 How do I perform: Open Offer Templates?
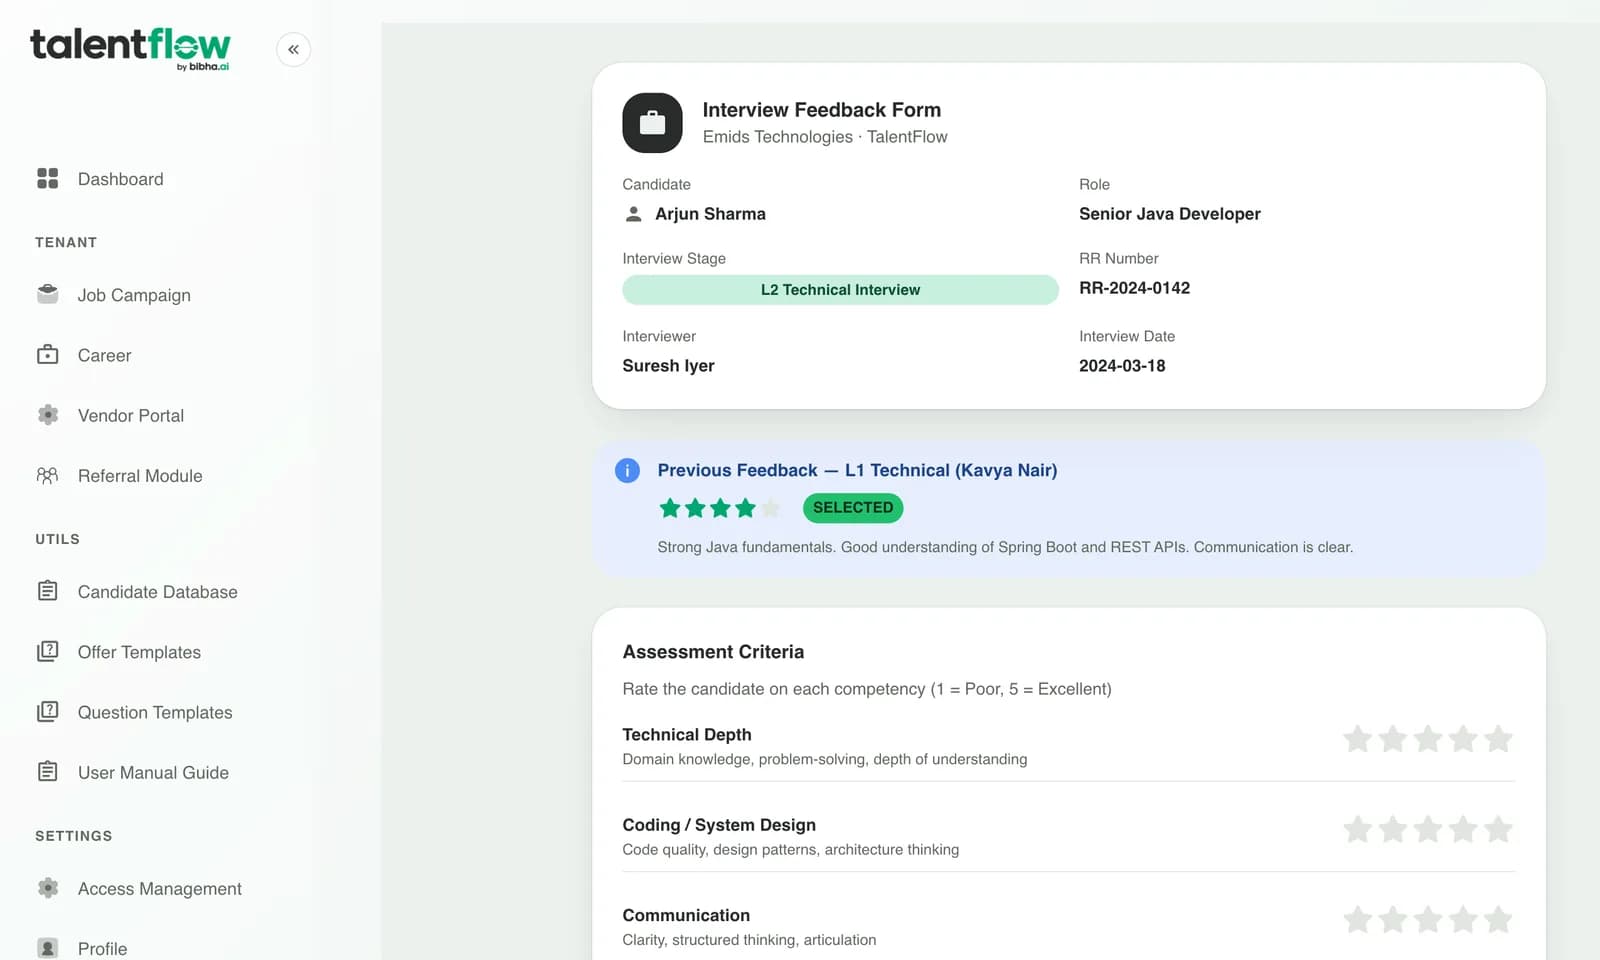(x=139, y=652)
